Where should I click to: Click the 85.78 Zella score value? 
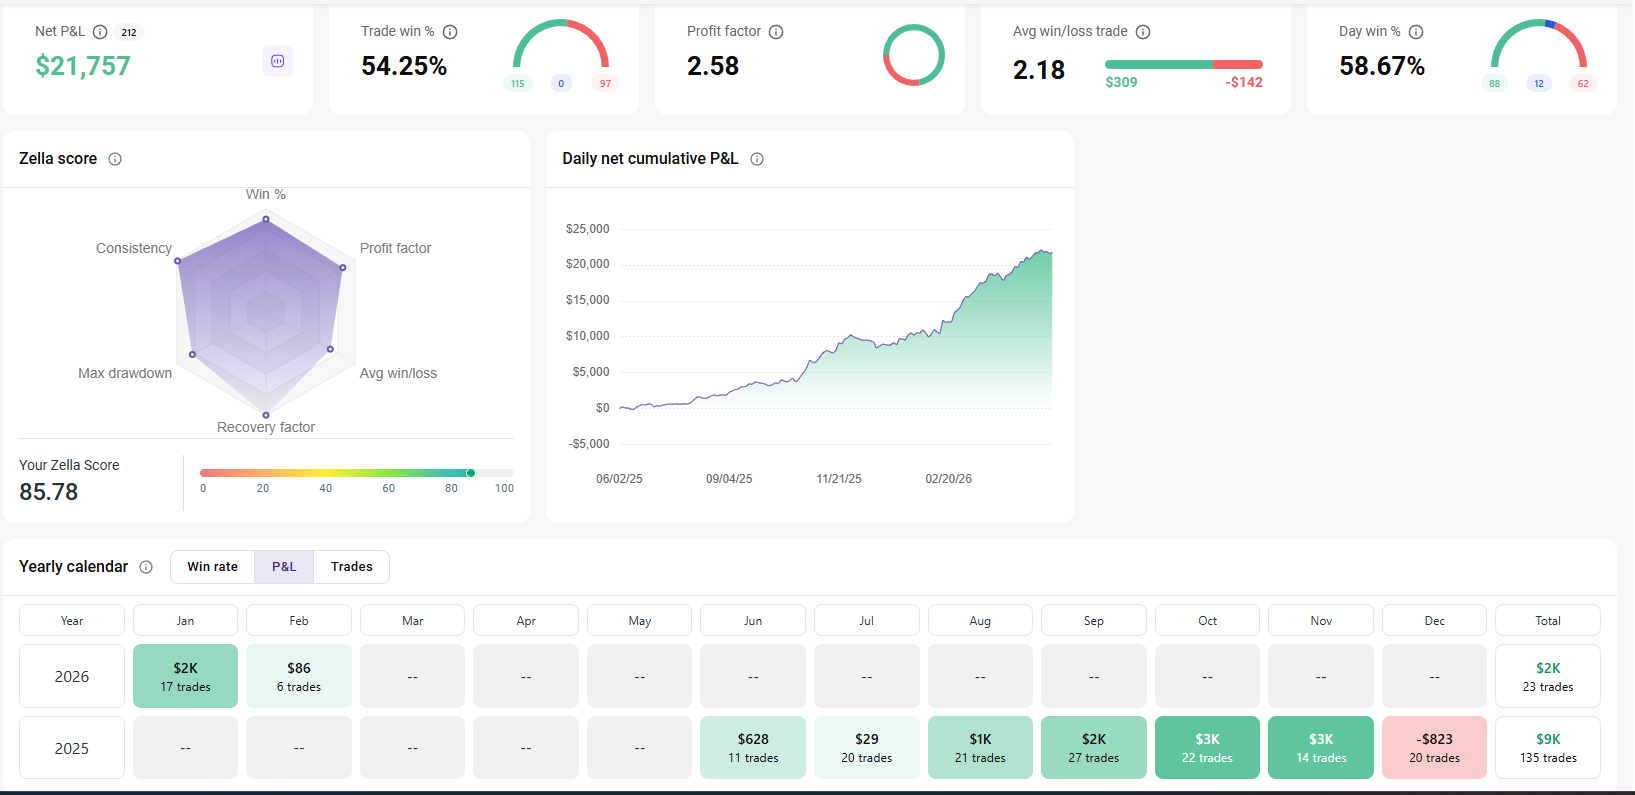coord(49,492)
